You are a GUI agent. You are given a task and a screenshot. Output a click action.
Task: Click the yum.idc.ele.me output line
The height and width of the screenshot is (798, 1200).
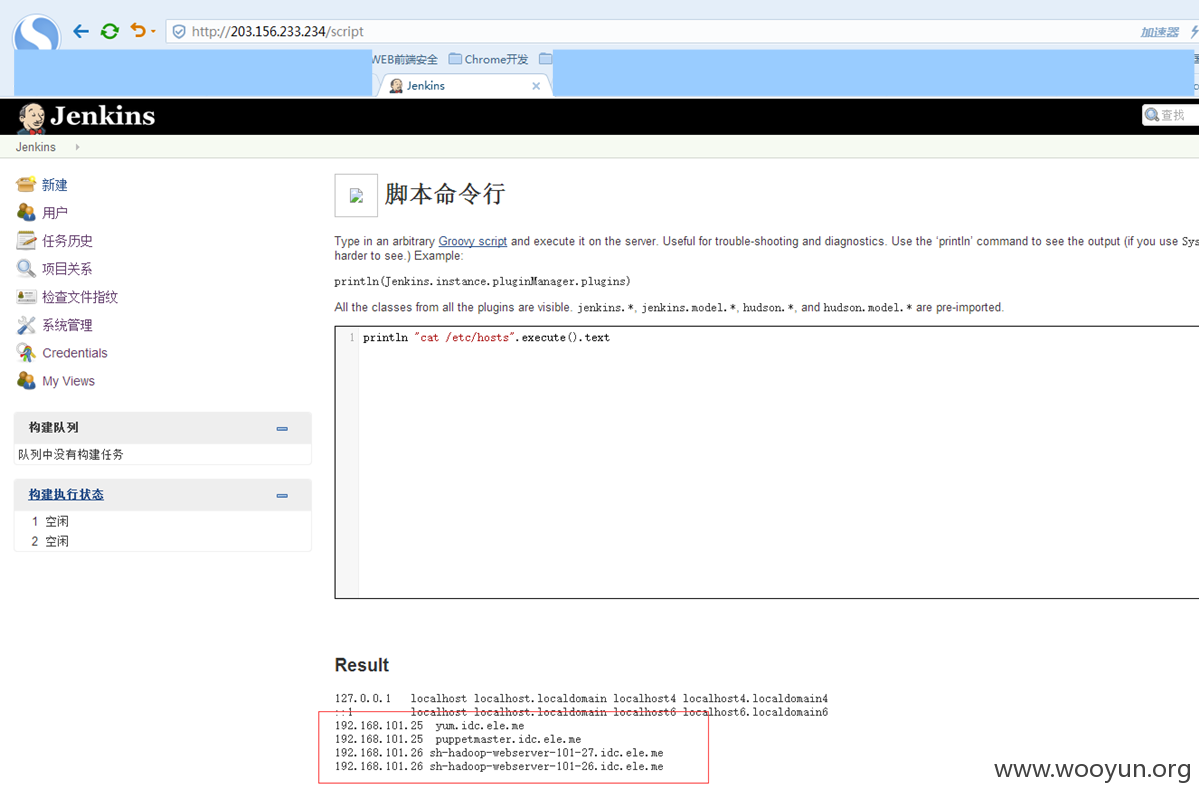pos(429,725)
